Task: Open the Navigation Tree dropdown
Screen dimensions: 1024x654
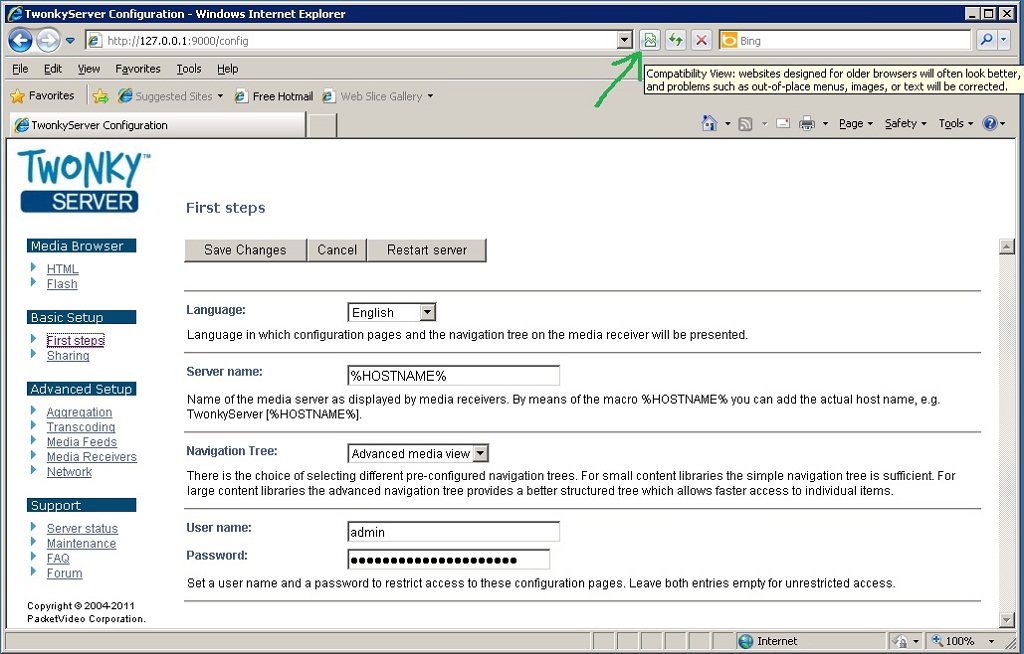Action: 481,452
